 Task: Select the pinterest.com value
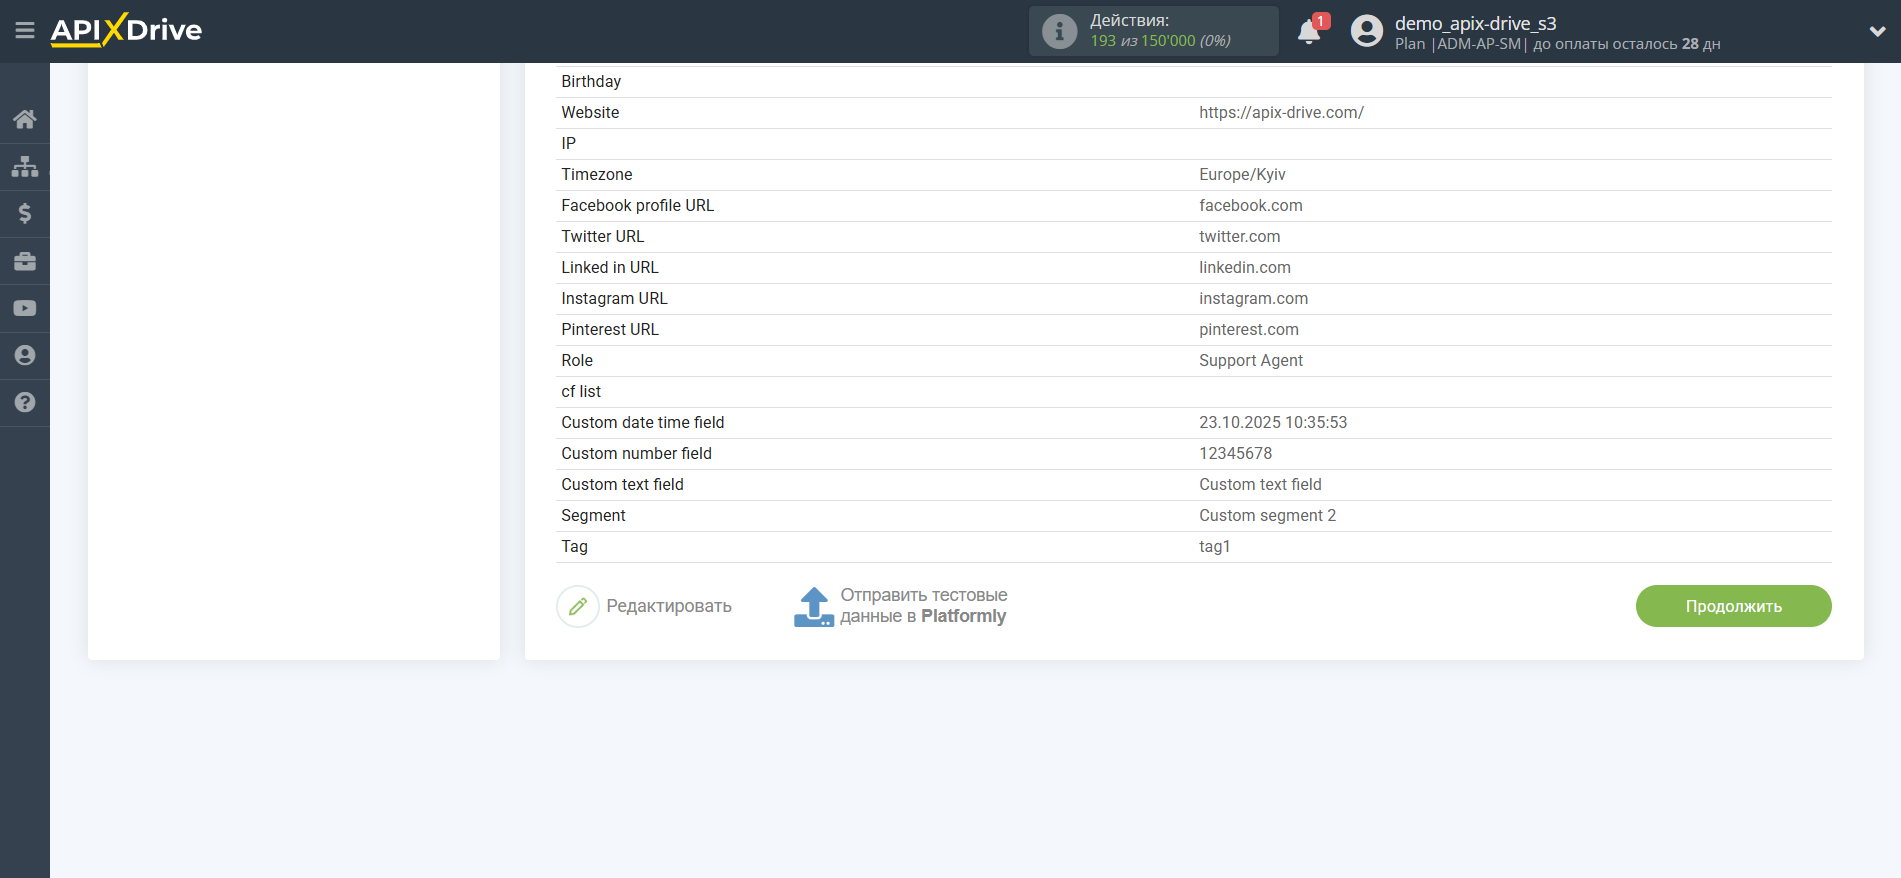click(x=1248, y=330)
